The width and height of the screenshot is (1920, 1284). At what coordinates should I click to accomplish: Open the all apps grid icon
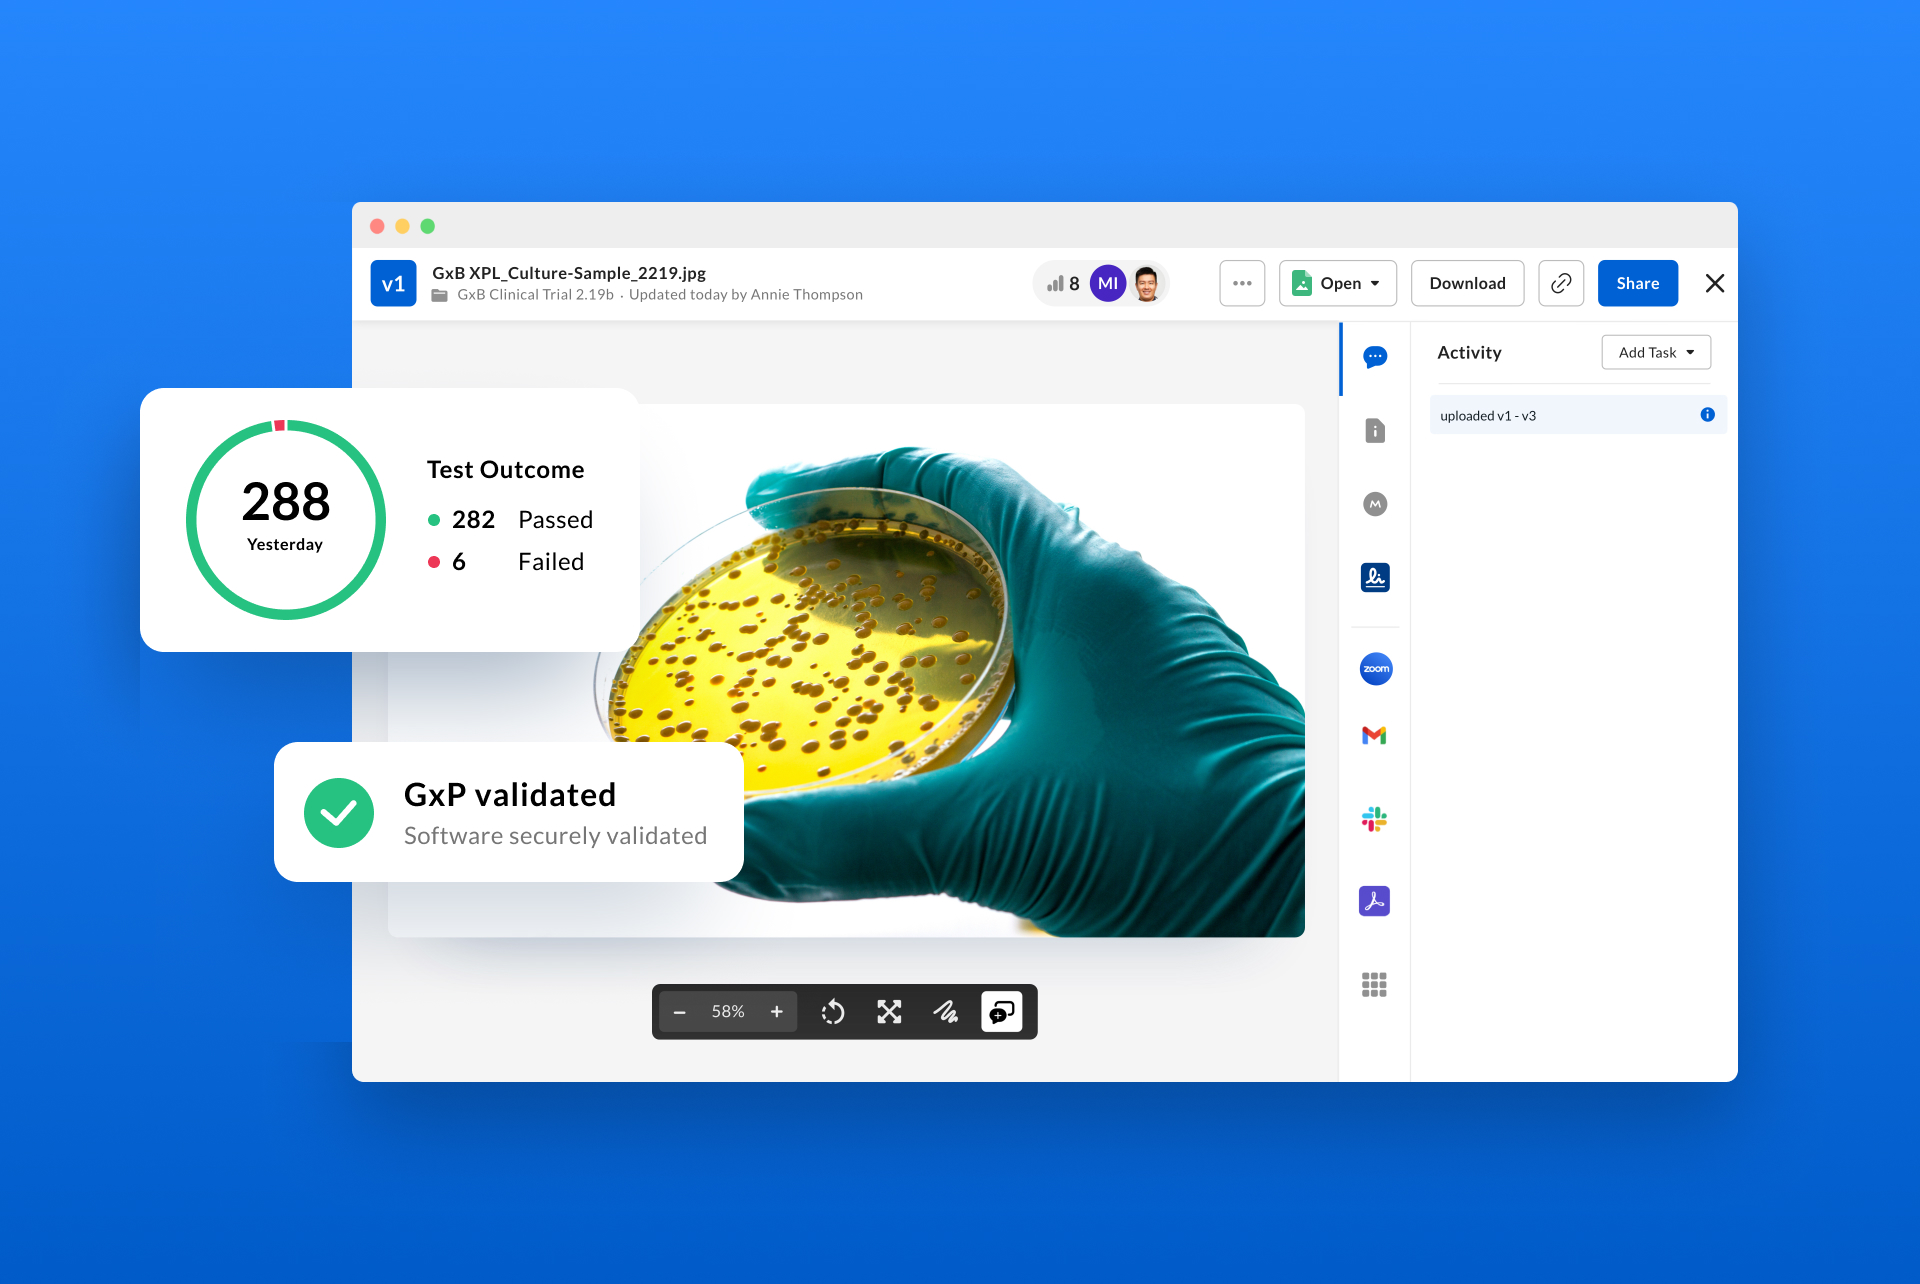(1374, 985)
